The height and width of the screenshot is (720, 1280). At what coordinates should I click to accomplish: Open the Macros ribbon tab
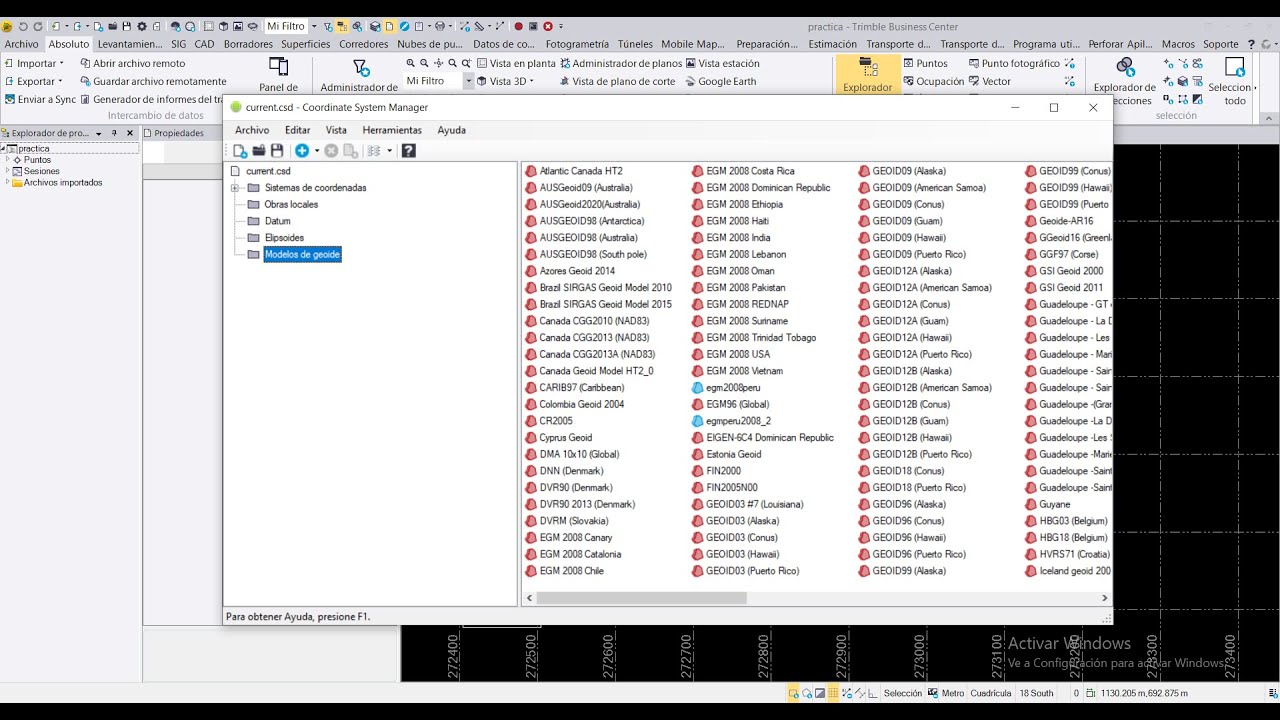pos(1178,44)
